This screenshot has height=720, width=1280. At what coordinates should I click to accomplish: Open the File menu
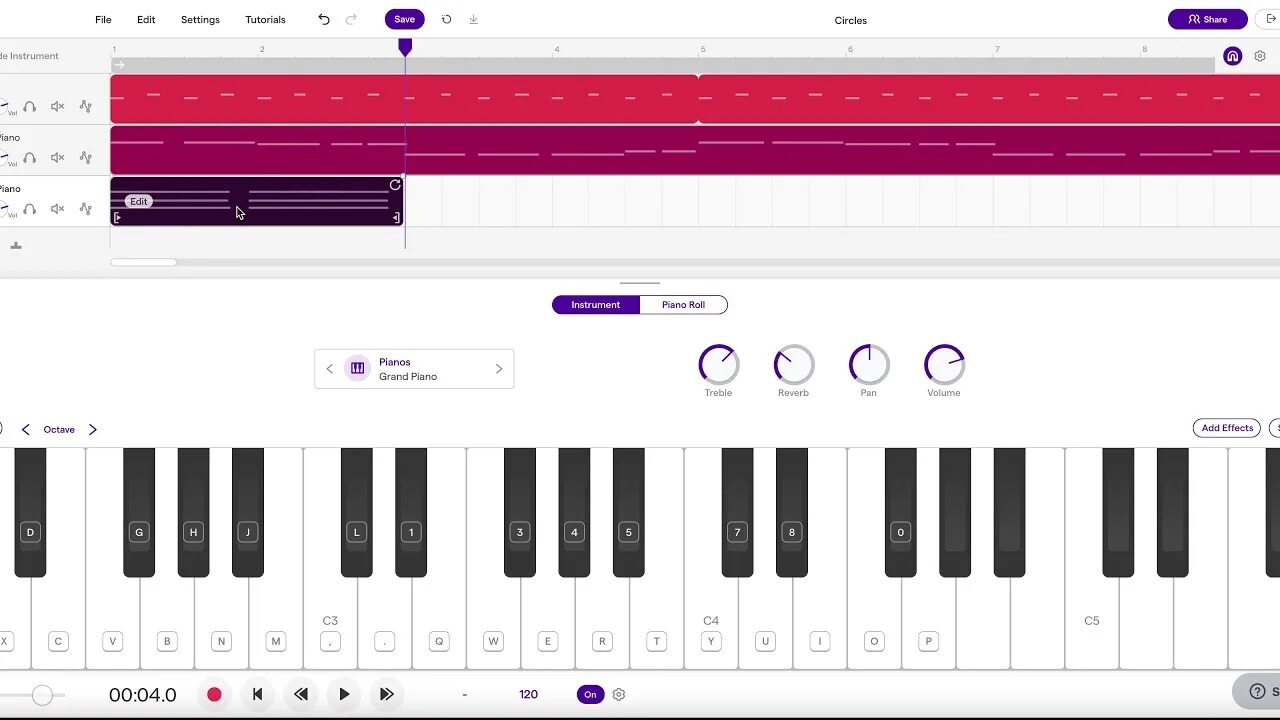coord(103,19)
